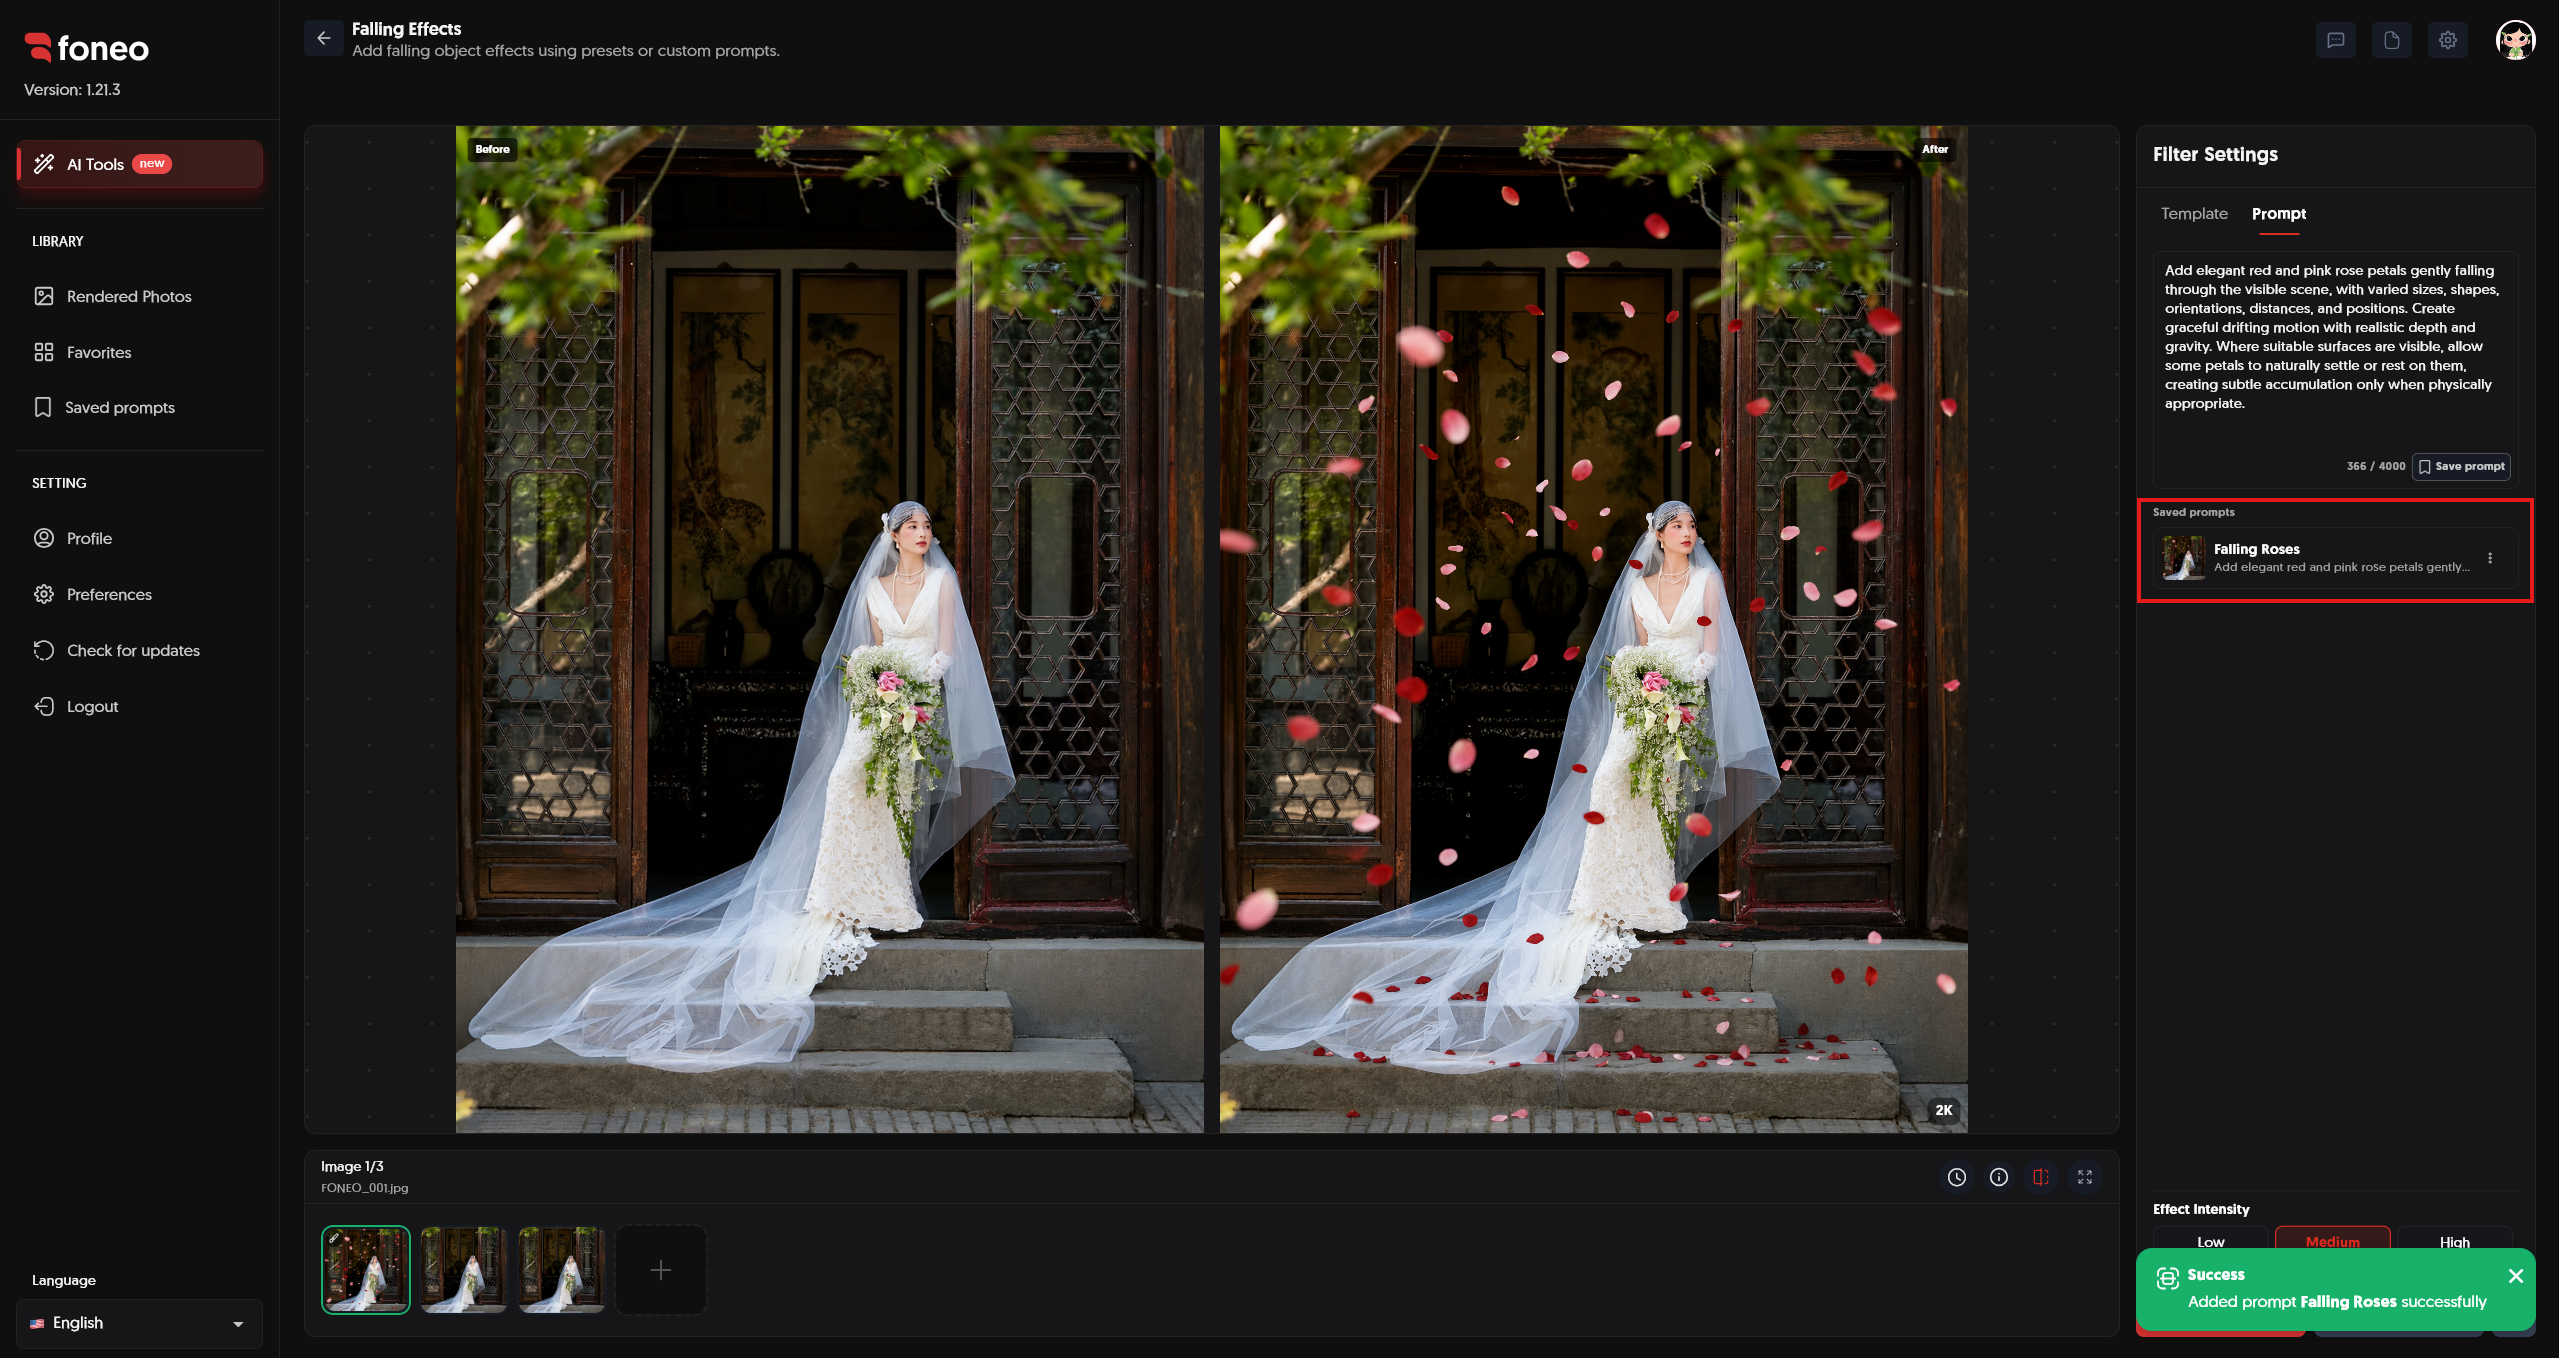This screenshot has height=1358, width=2559.
Task: Open options for Falling Roses saved prompt
Action: (2489, 558)
